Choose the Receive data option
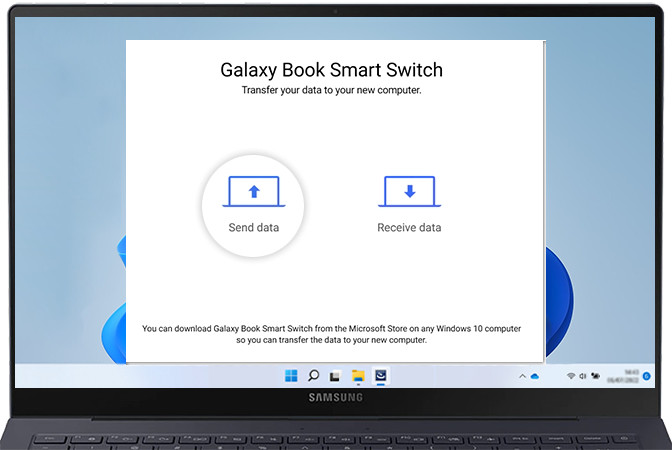 [x=409, y=204]
